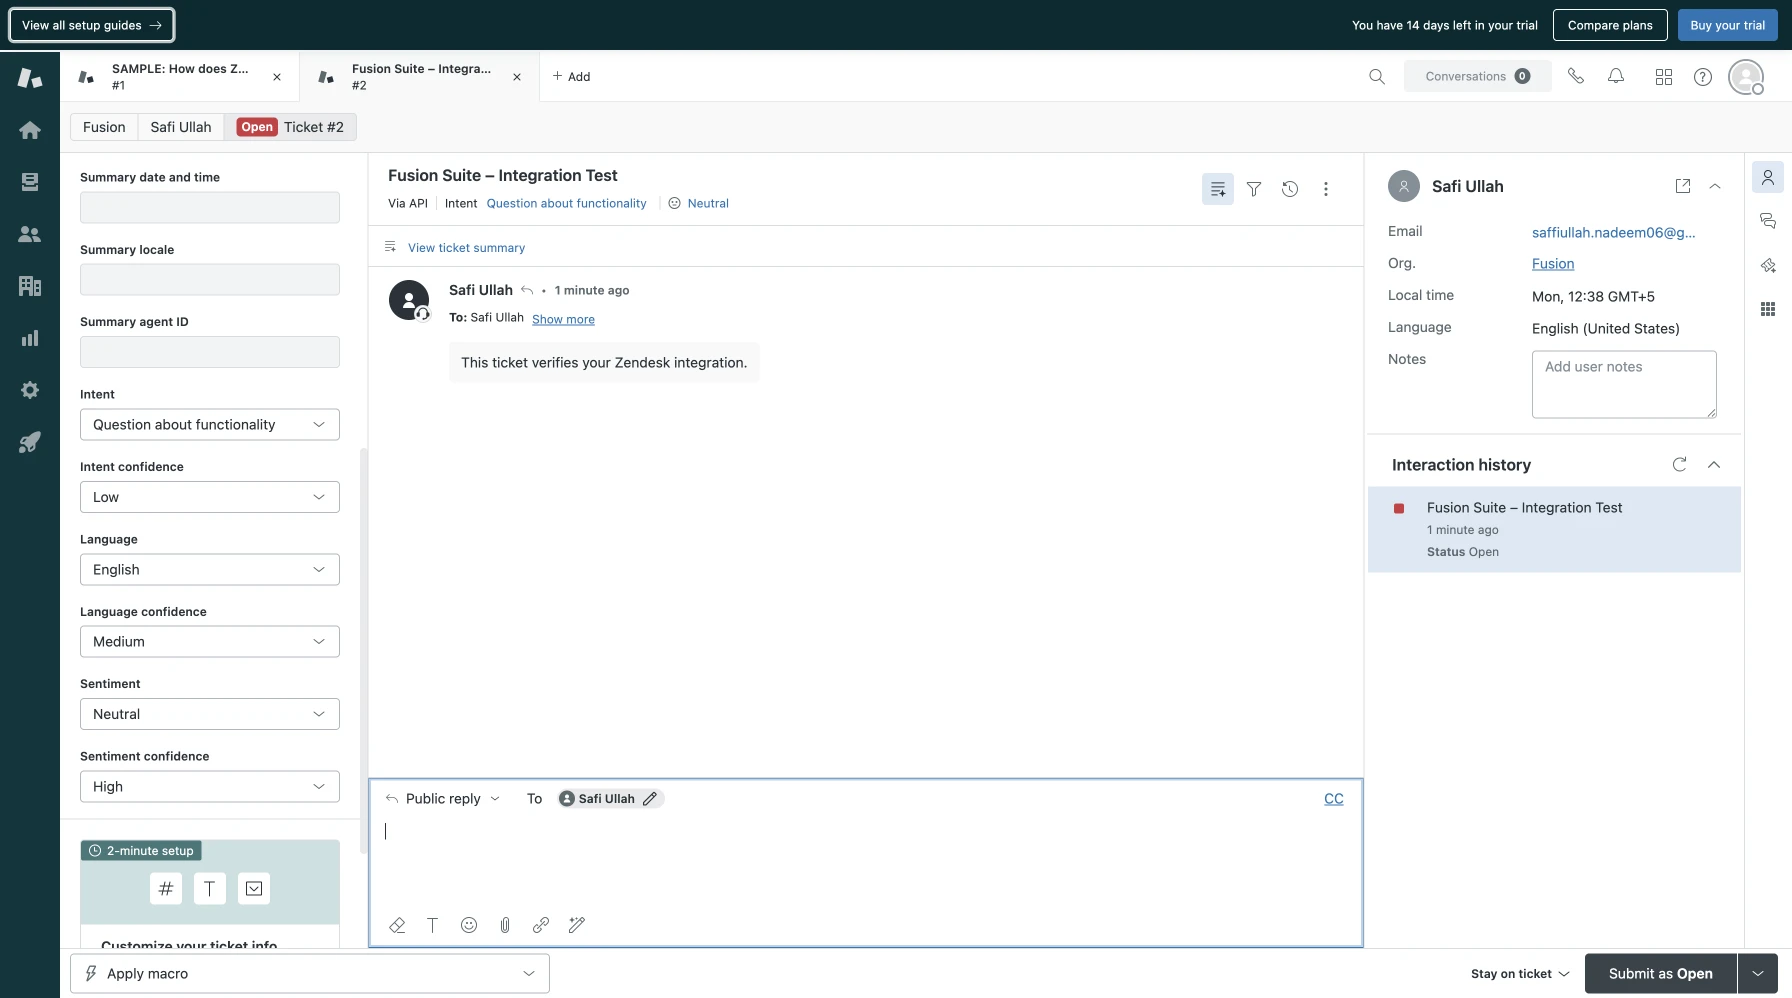Click the insert link icon in composer

tap(541, 925)
